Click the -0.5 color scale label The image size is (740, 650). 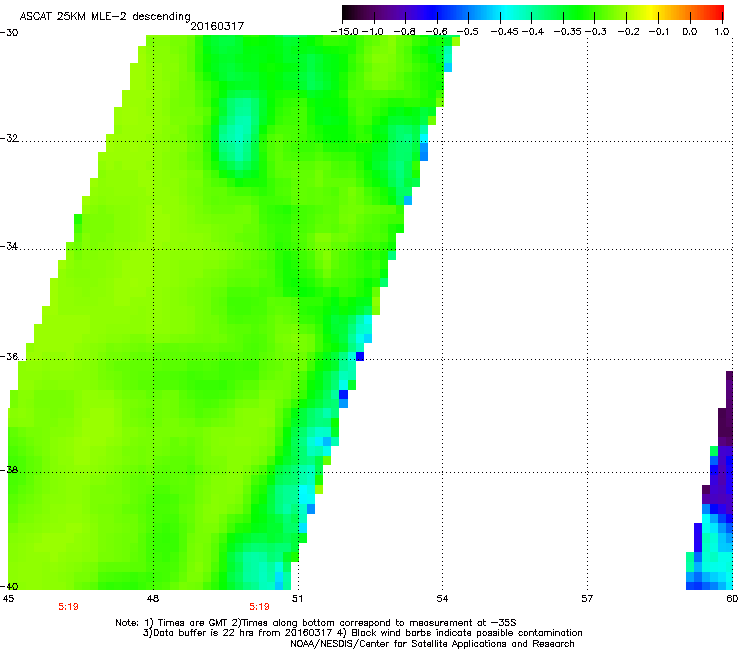[468, 32]
